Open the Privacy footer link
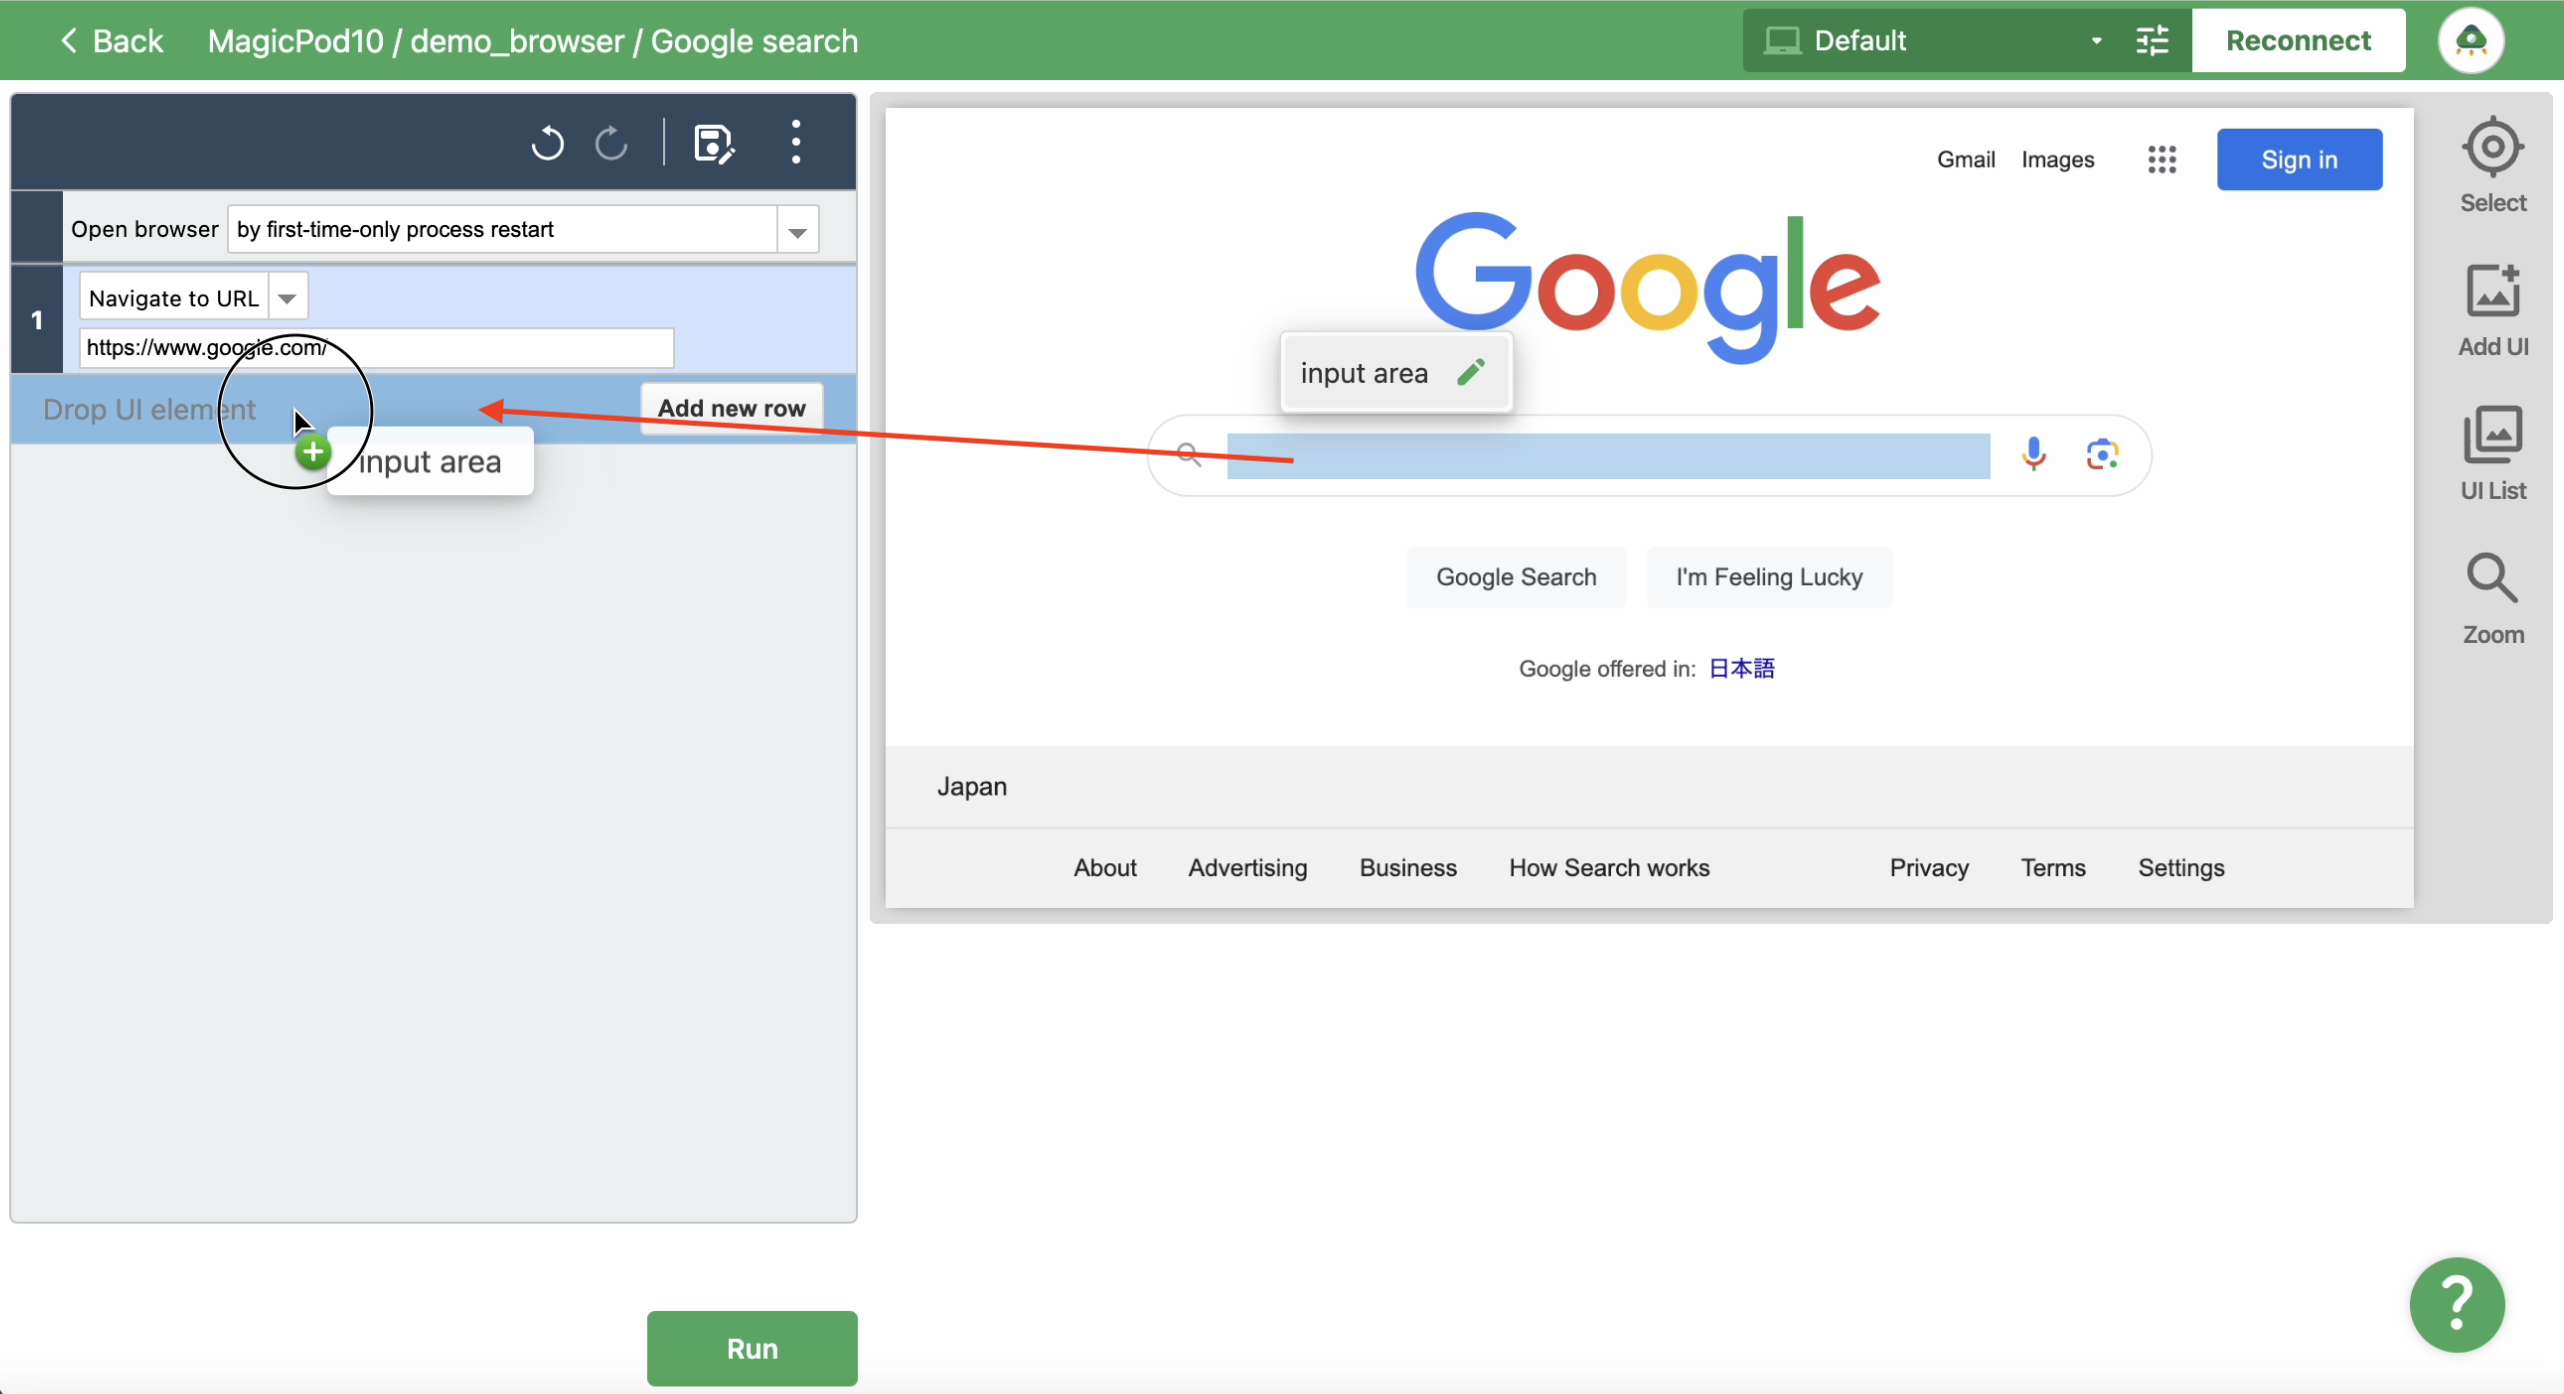The width and height of the screenshot is (2564, 1394). click(x=1929, y=868)
